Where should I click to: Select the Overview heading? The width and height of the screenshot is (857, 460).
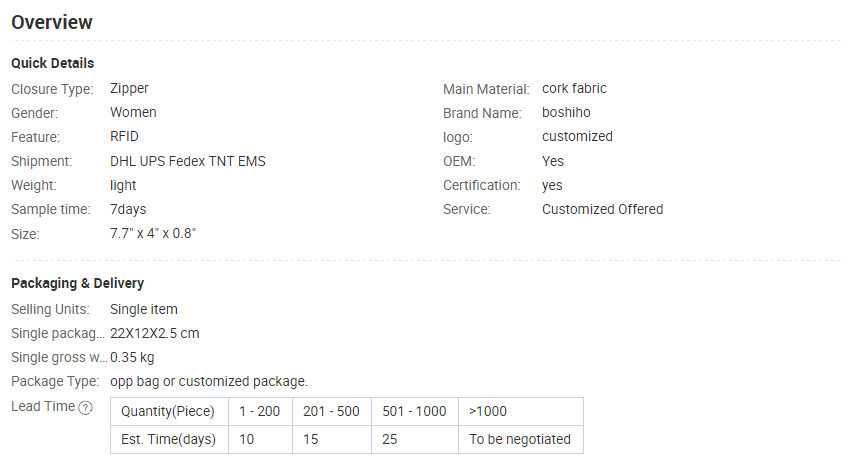point(52,22)
